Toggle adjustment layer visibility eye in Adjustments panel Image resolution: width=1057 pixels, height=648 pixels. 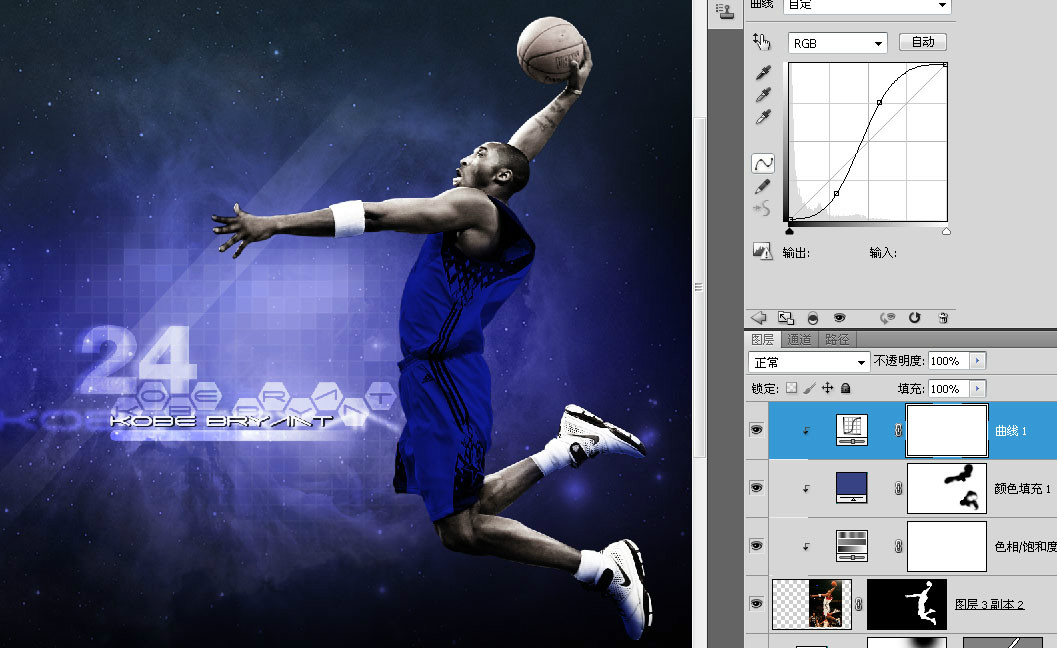[839, 318]
